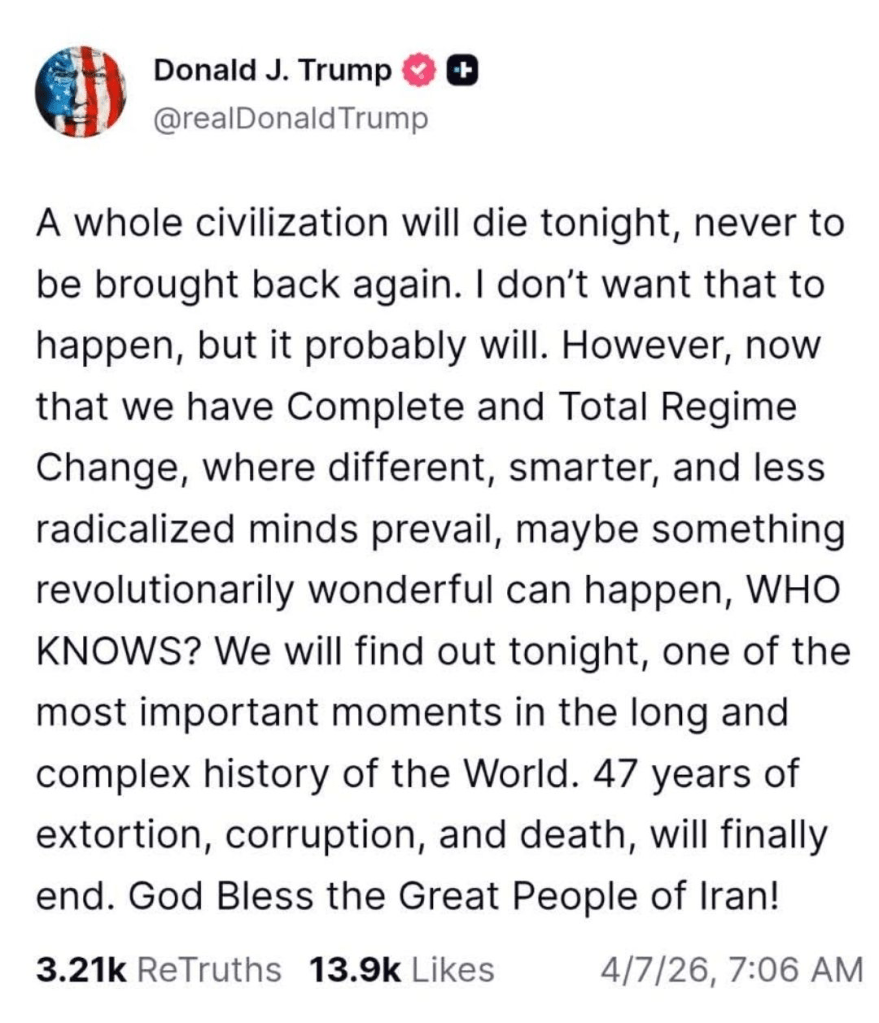Open the profile avatar picture
Viewport: 879px width, 1023px height.
[x=81, y=90]
